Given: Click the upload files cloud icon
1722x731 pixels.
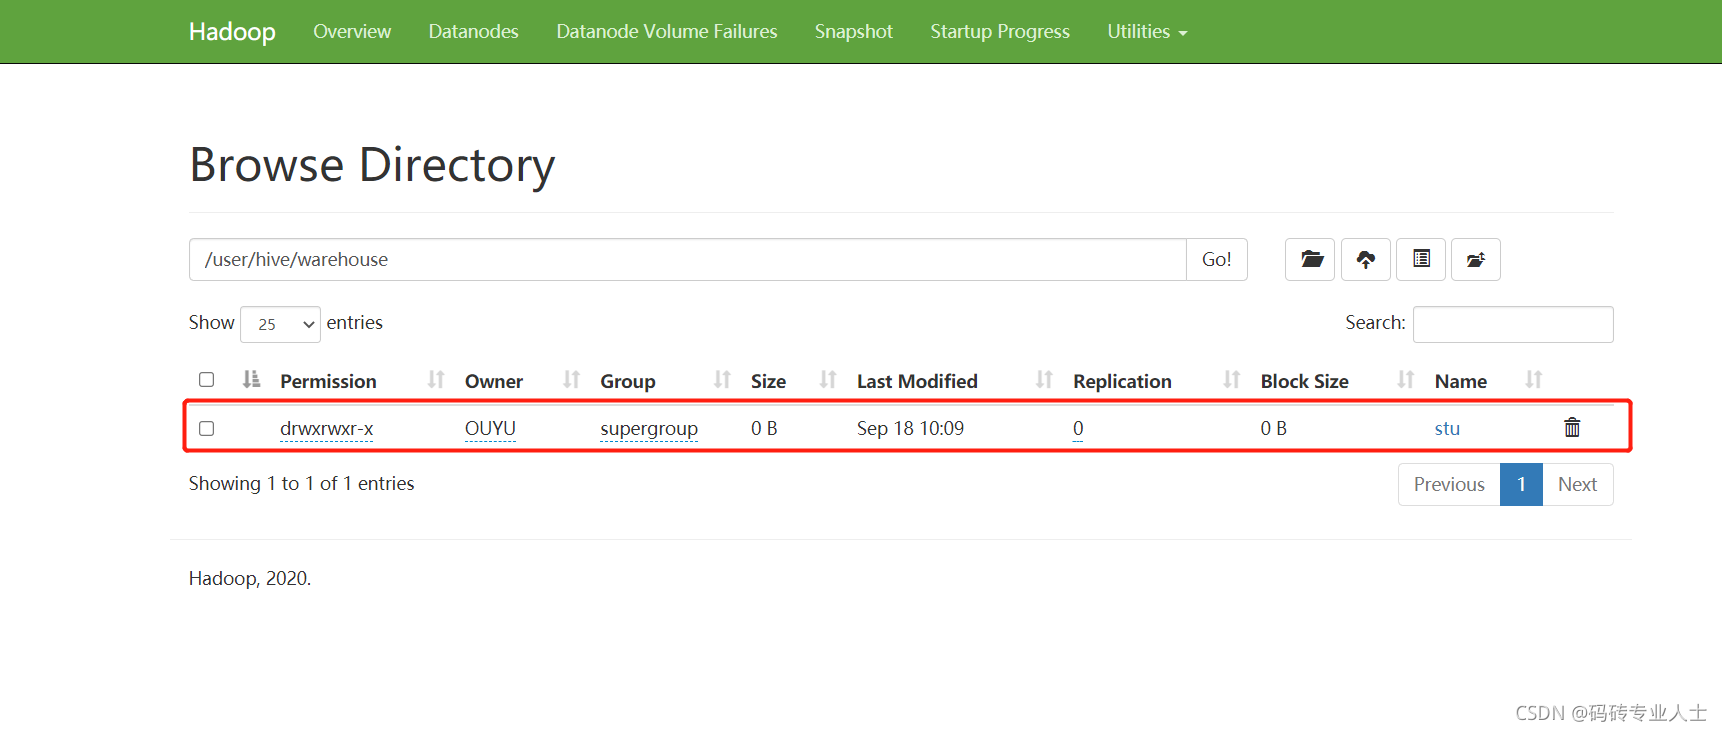Looking at the screenshot, I should point(1365,259).
